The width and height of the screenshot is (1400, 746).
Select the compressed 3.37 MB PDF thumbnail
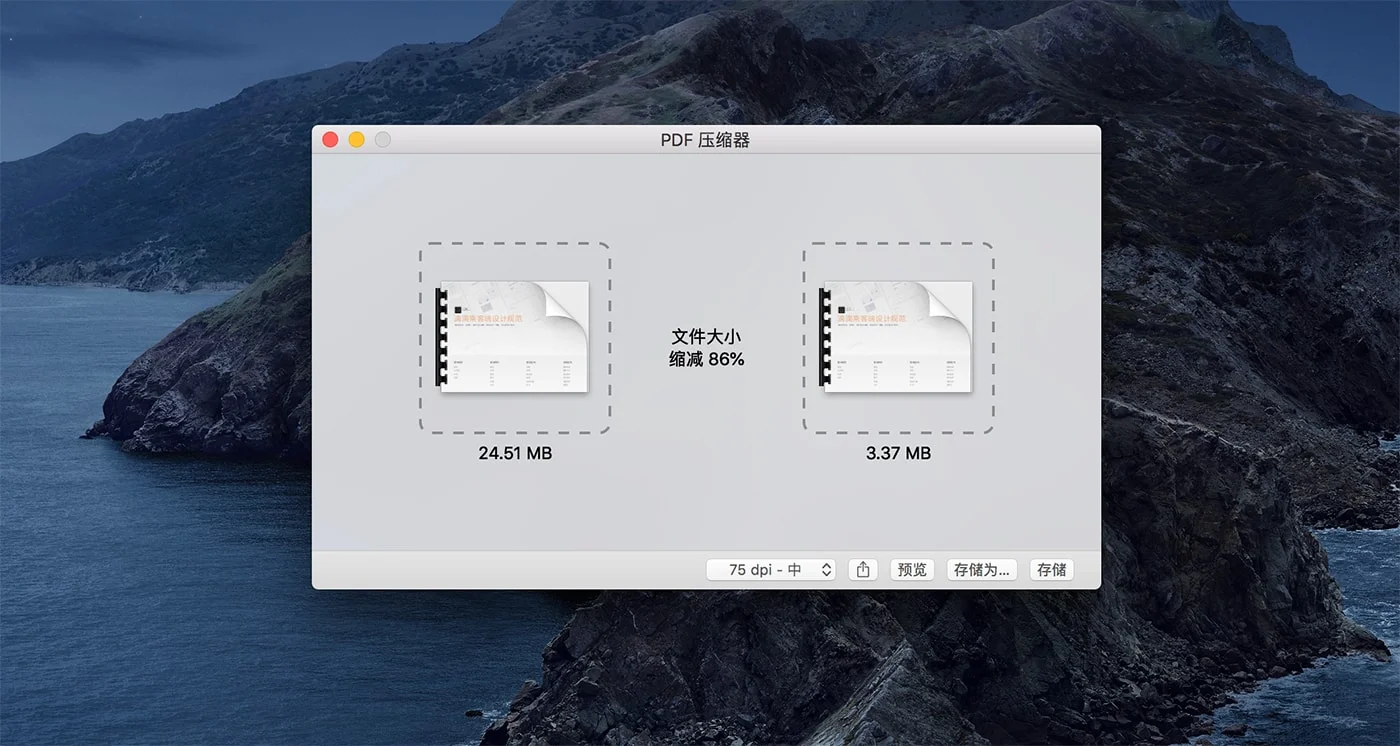click(898, 337)
